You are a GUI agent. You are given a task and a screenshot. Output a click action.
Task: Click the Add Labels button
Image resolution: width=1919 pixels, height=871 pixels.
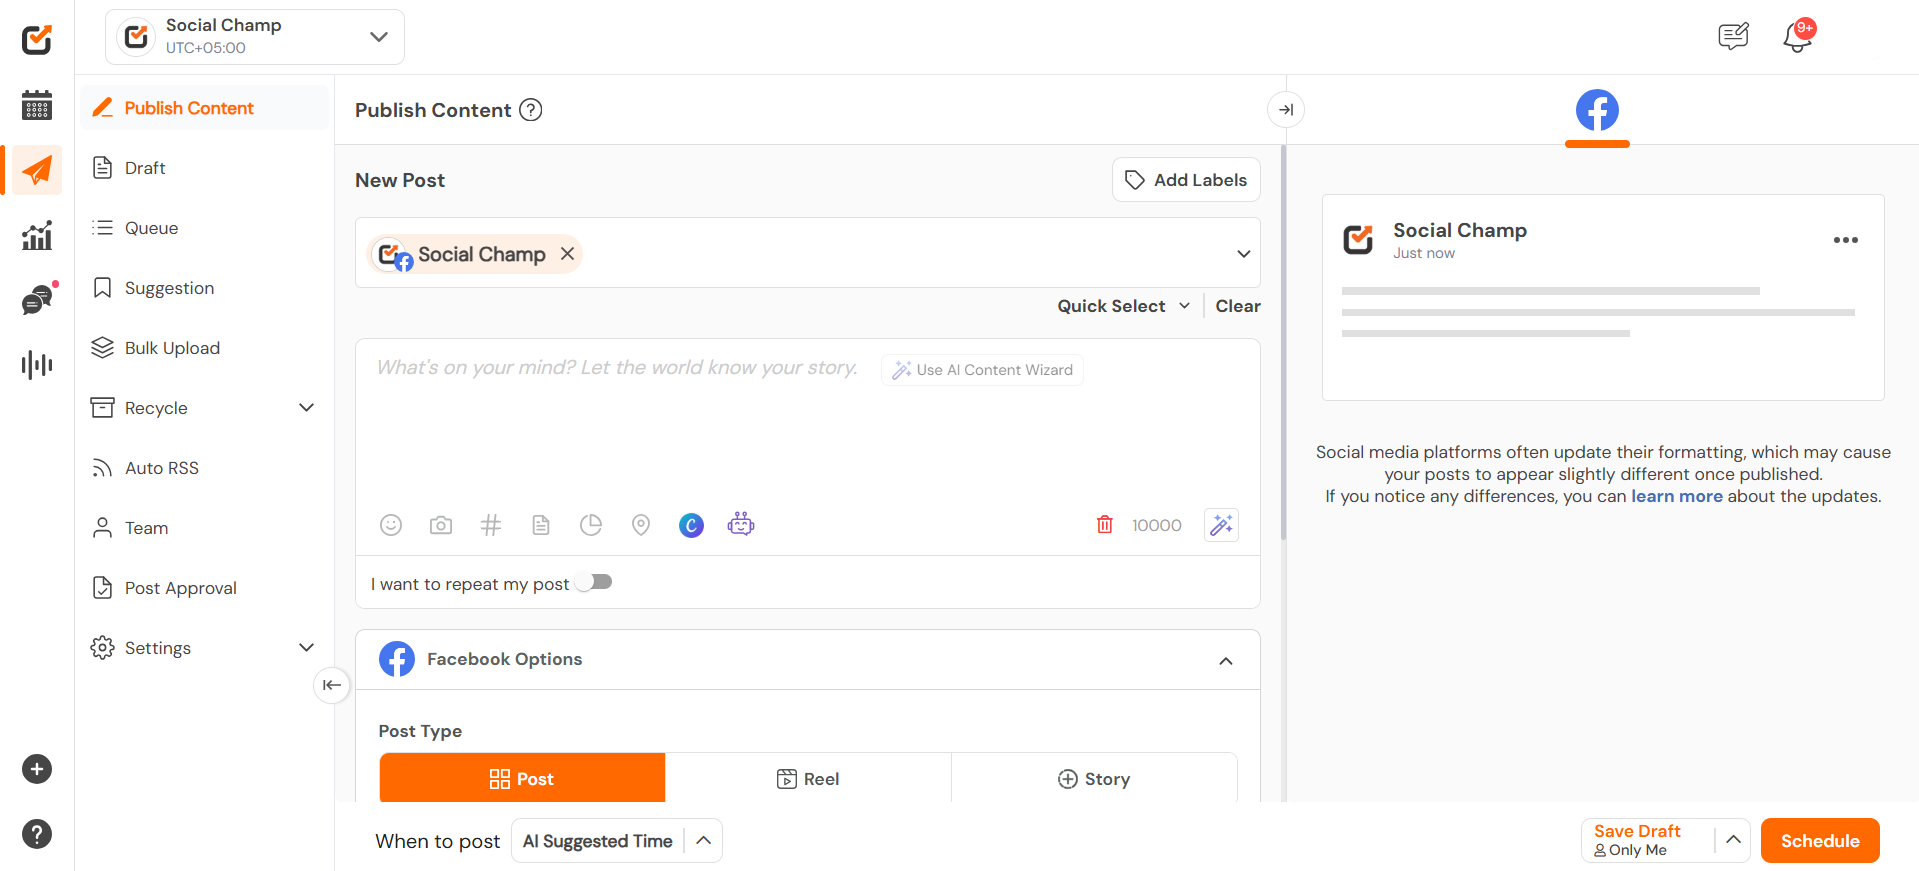pyautogui.click(x=1186, y=180)
